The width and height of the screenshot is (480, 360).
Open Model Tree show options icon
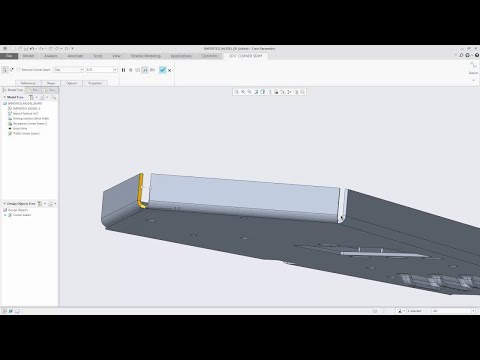point(42,97)
